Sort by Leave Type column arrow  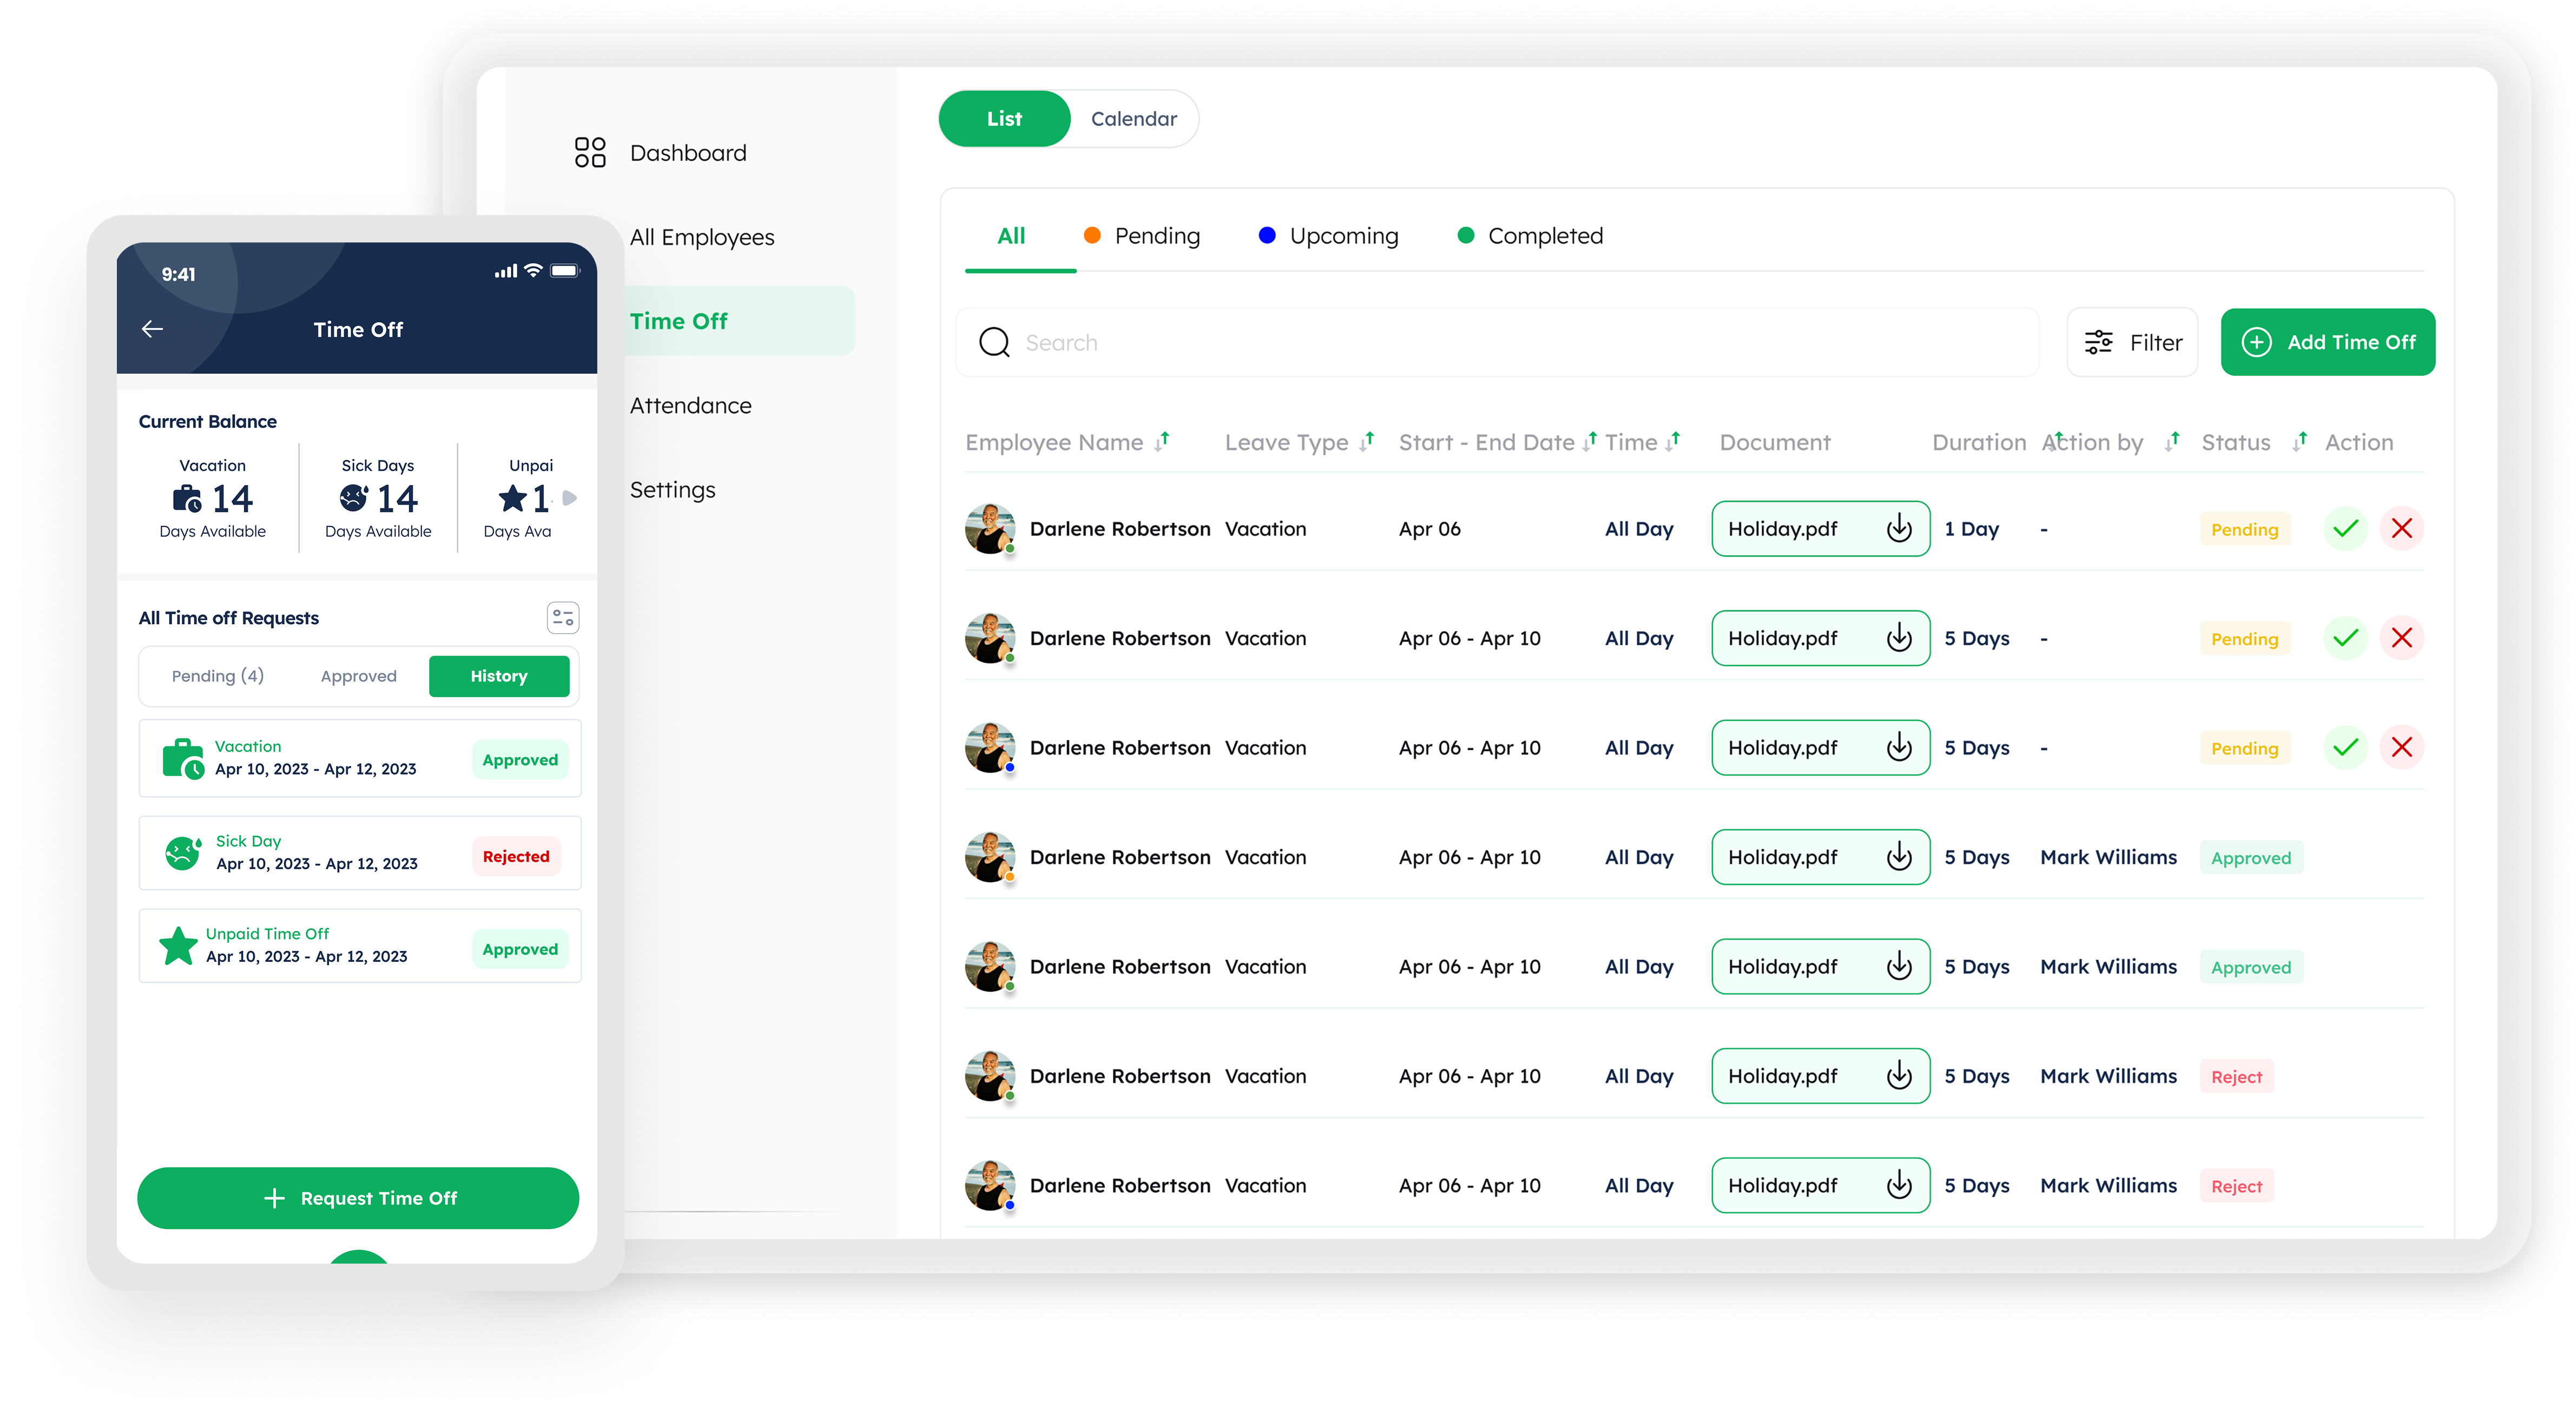tap(1367, 442)
